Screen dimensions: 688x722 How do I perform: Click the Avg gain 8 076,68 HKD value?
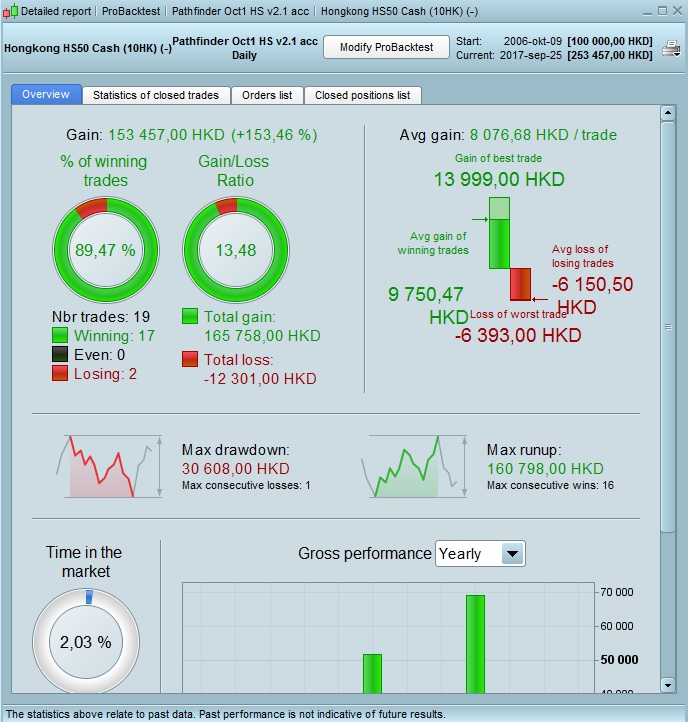click(543, 135)
